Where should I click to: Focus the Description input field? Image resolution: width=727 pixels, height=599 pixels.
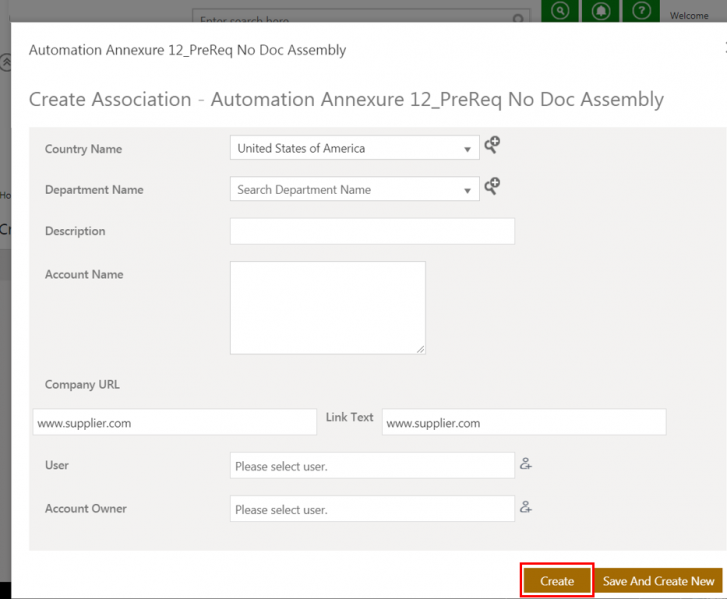(372, 231)
